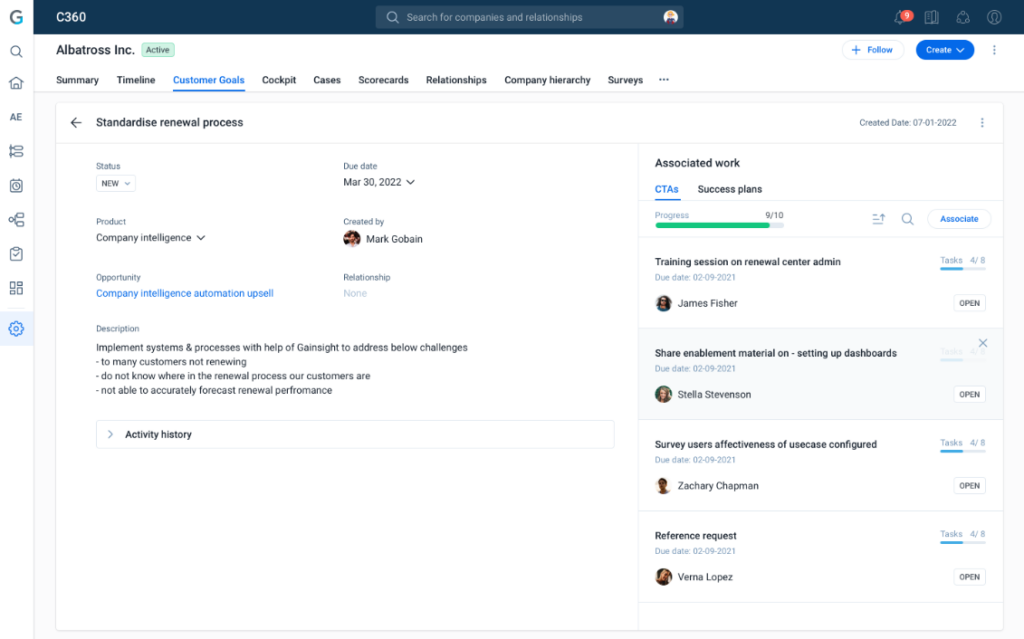1024x639 pixels.
Task: Click Zachary Chapman's avatar
Action: tap(663, 486)
